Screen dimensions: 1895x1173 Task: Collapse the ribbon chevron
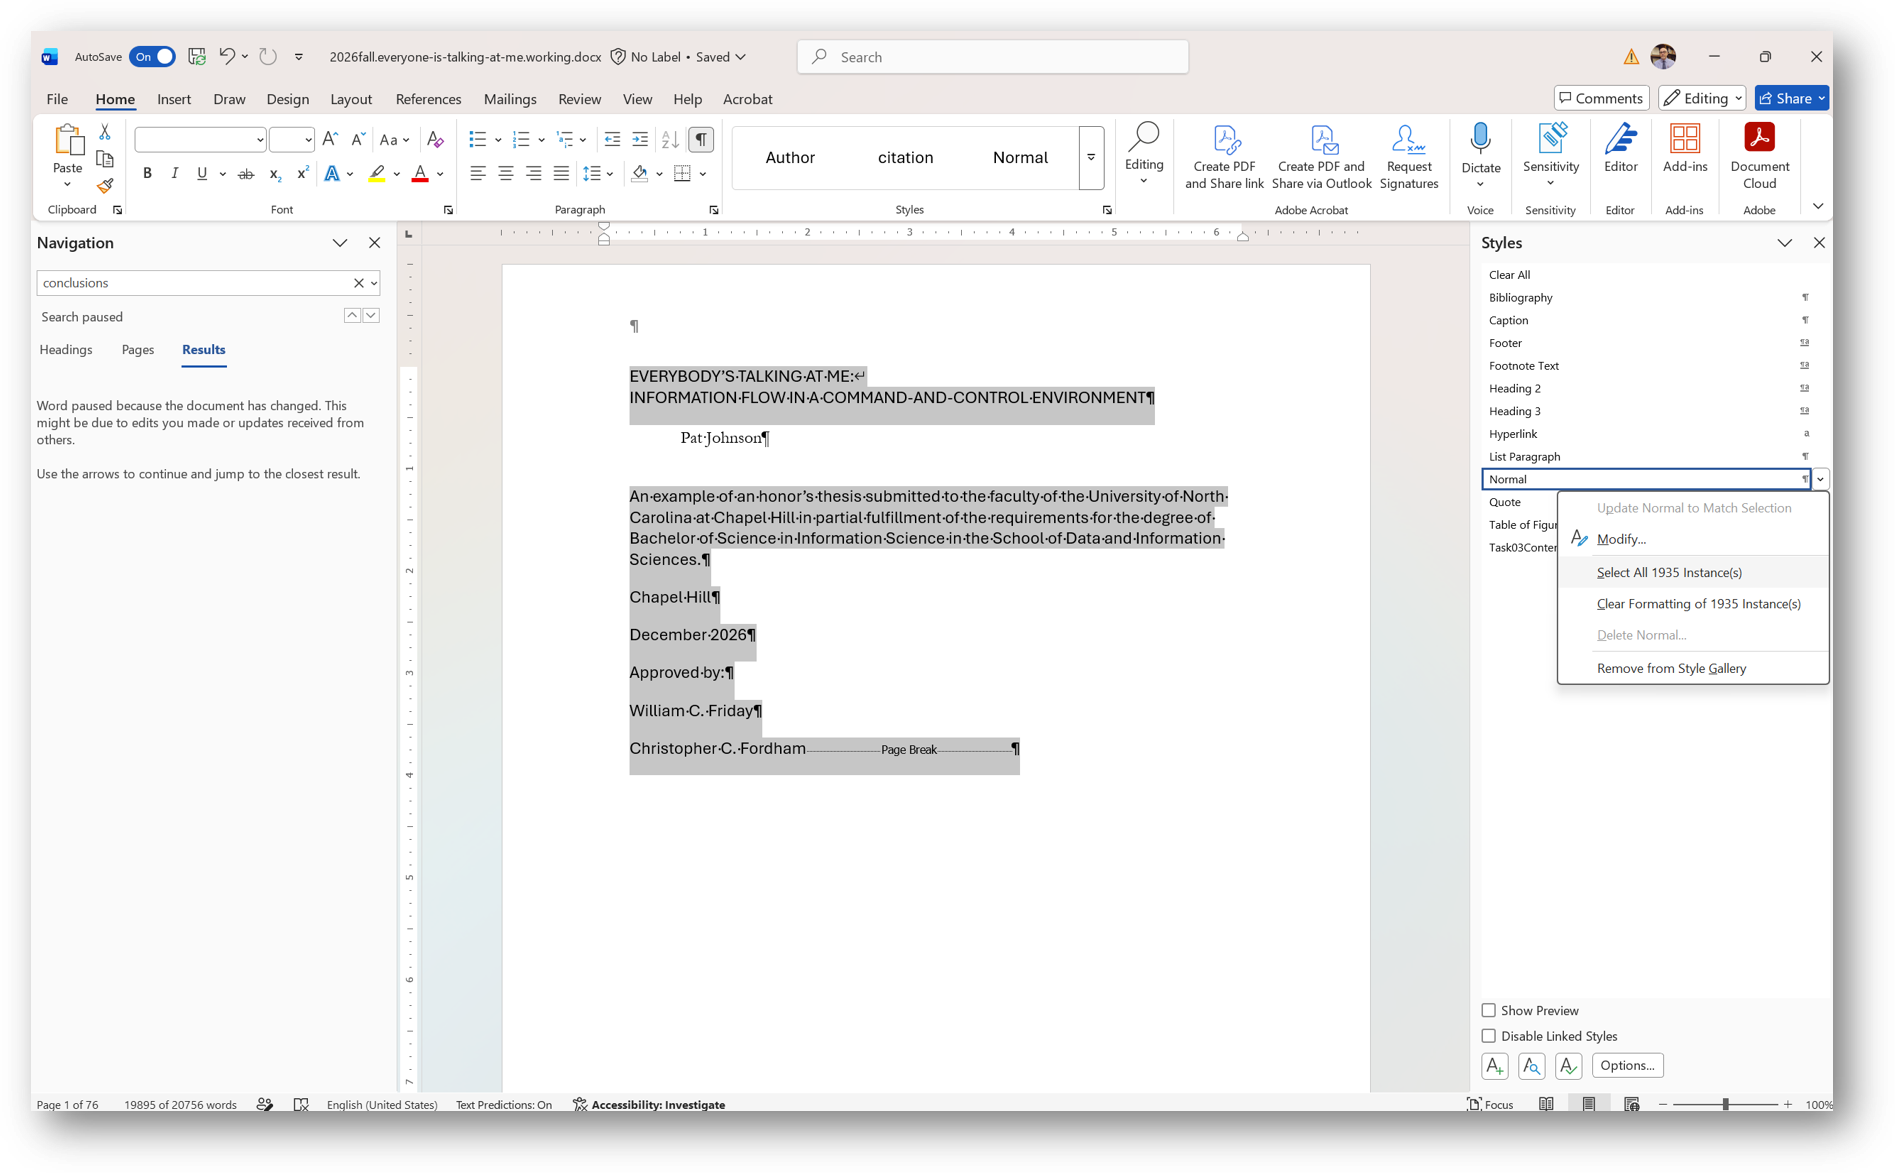[1818, 207]
